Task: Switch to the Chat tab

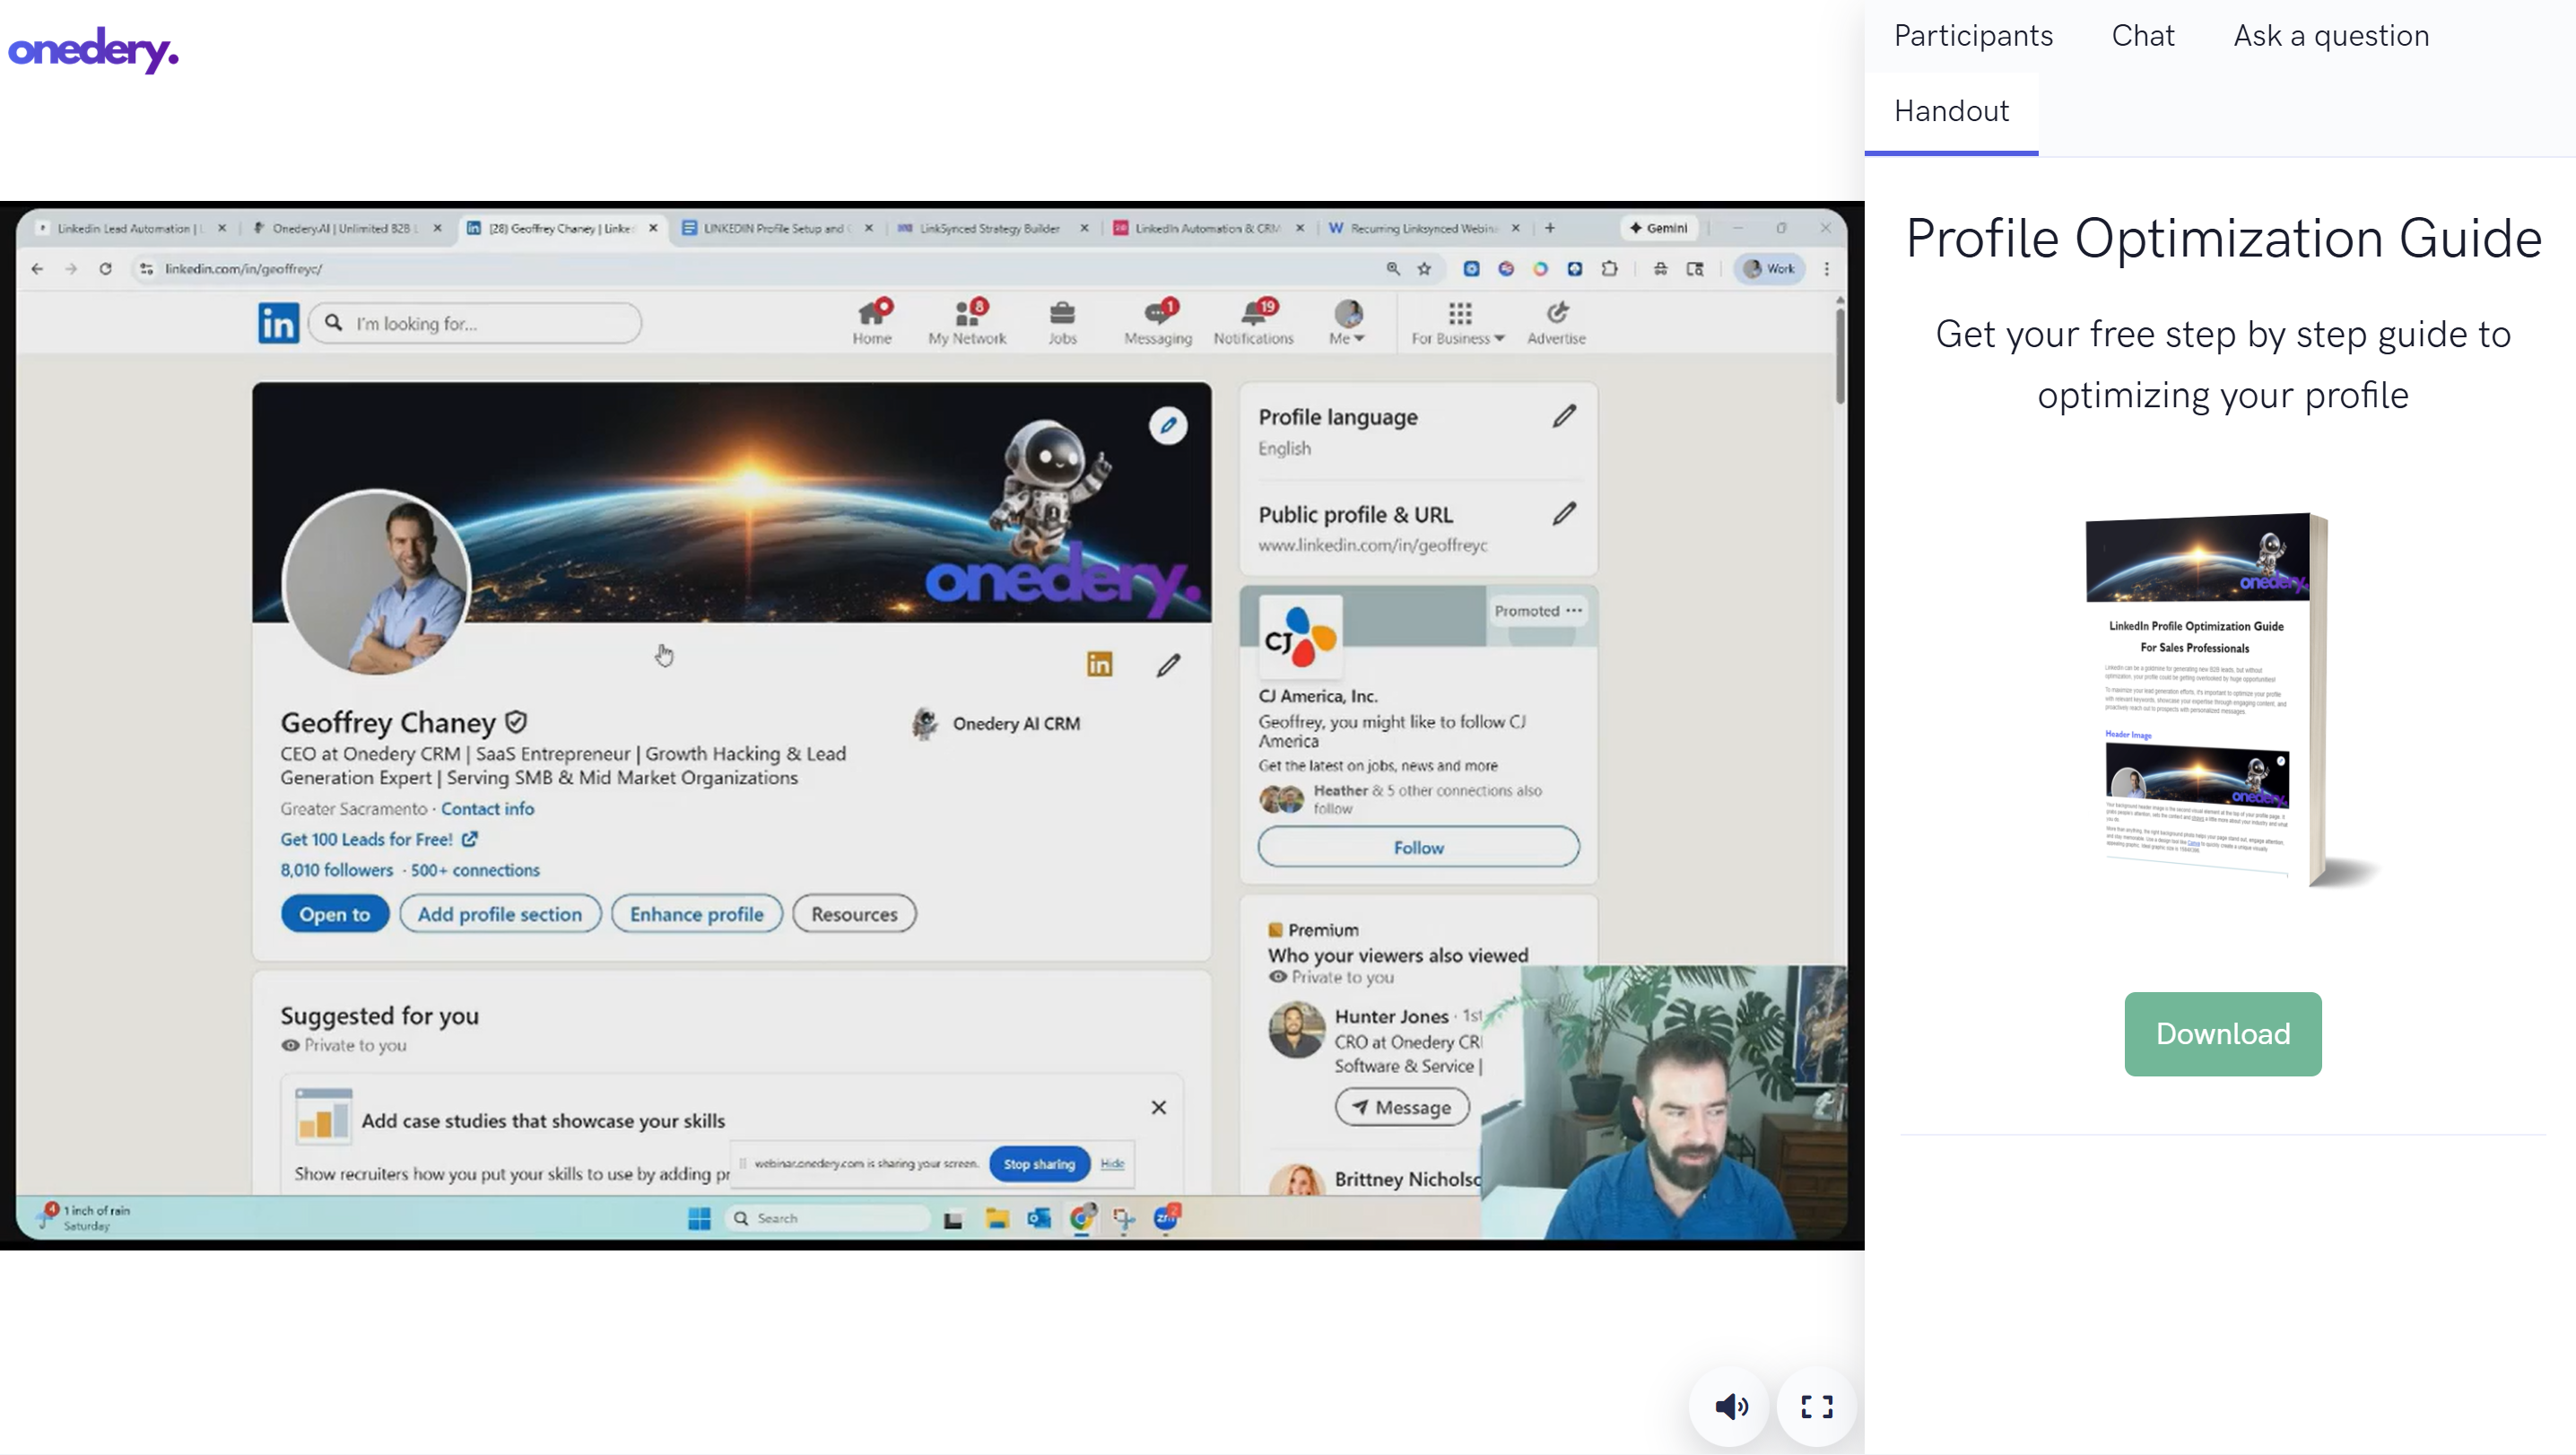Action: pos(2143,36)
